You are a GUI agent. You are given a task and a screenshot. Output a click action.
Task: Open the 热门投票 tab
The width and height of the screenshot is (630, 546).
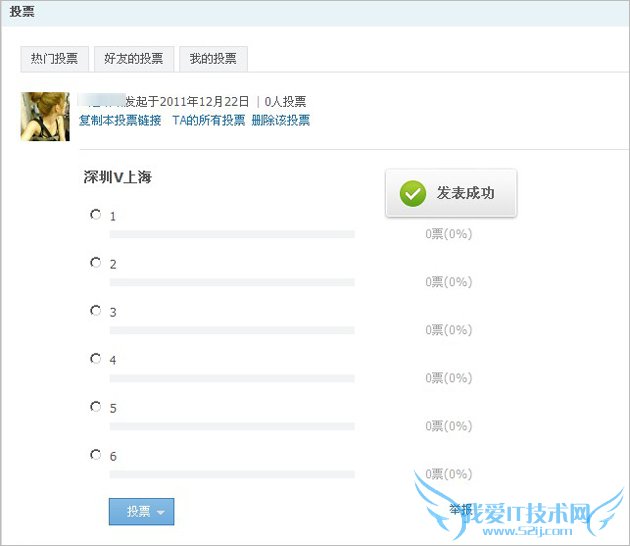[x=54, y=59]
